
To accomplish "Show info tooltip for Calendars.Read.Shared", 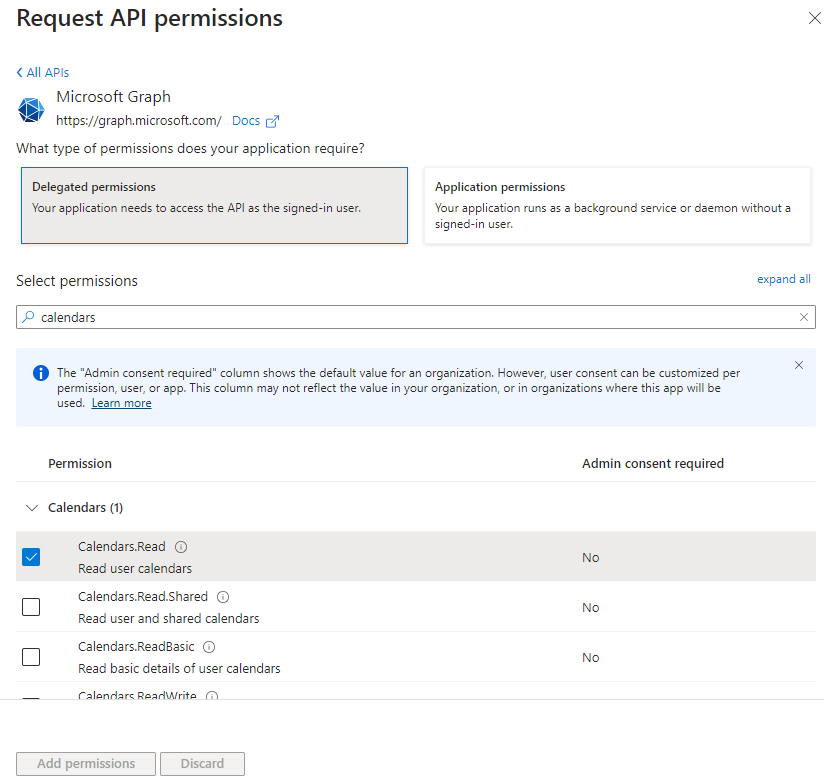I will point(223,597).
